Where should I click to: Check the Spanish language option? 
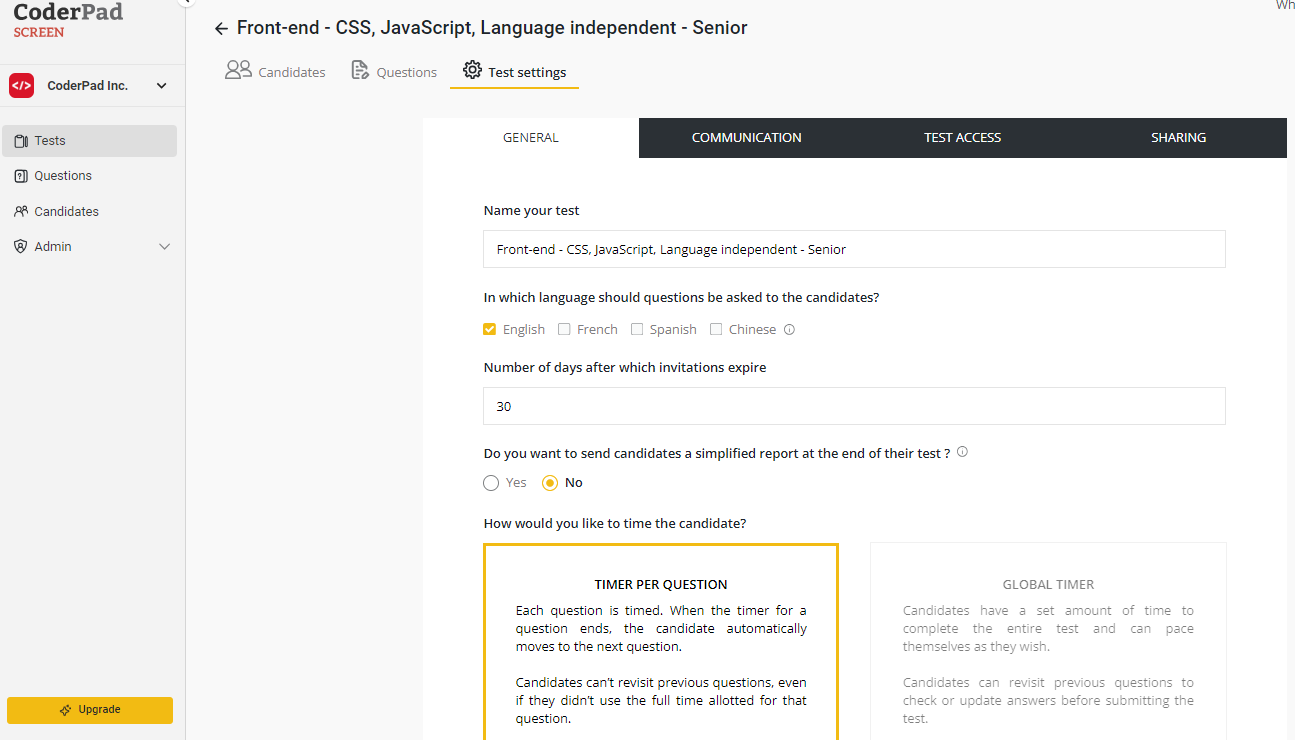point(637,329)
